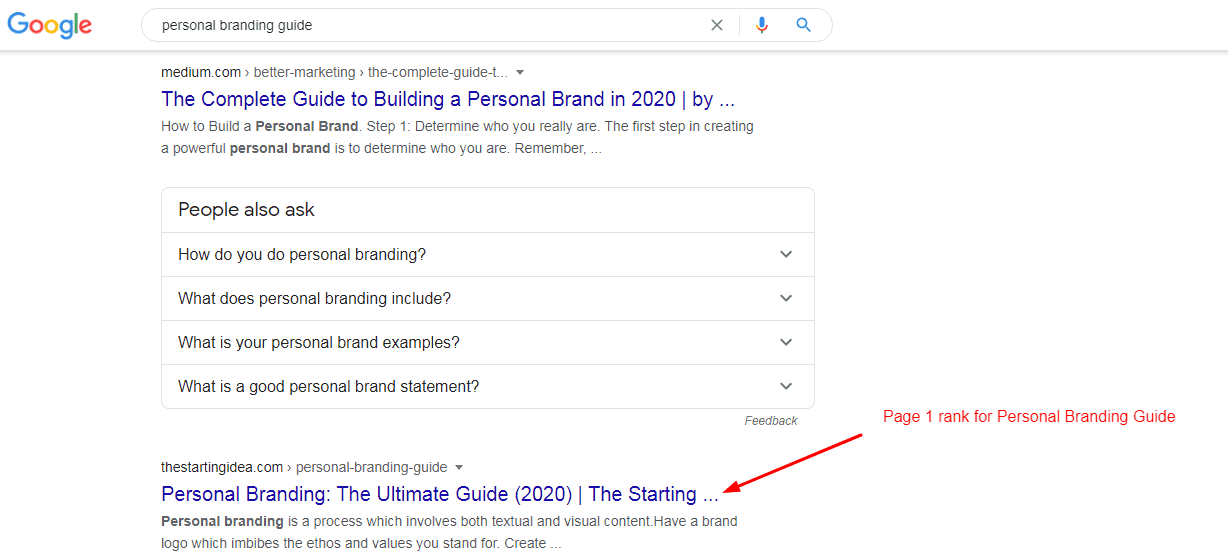The width and height of the screenshot is (1228, 552).
Task: Click chevron beside "What is a good personal brand statement?"
Action: tap(786, 387)
